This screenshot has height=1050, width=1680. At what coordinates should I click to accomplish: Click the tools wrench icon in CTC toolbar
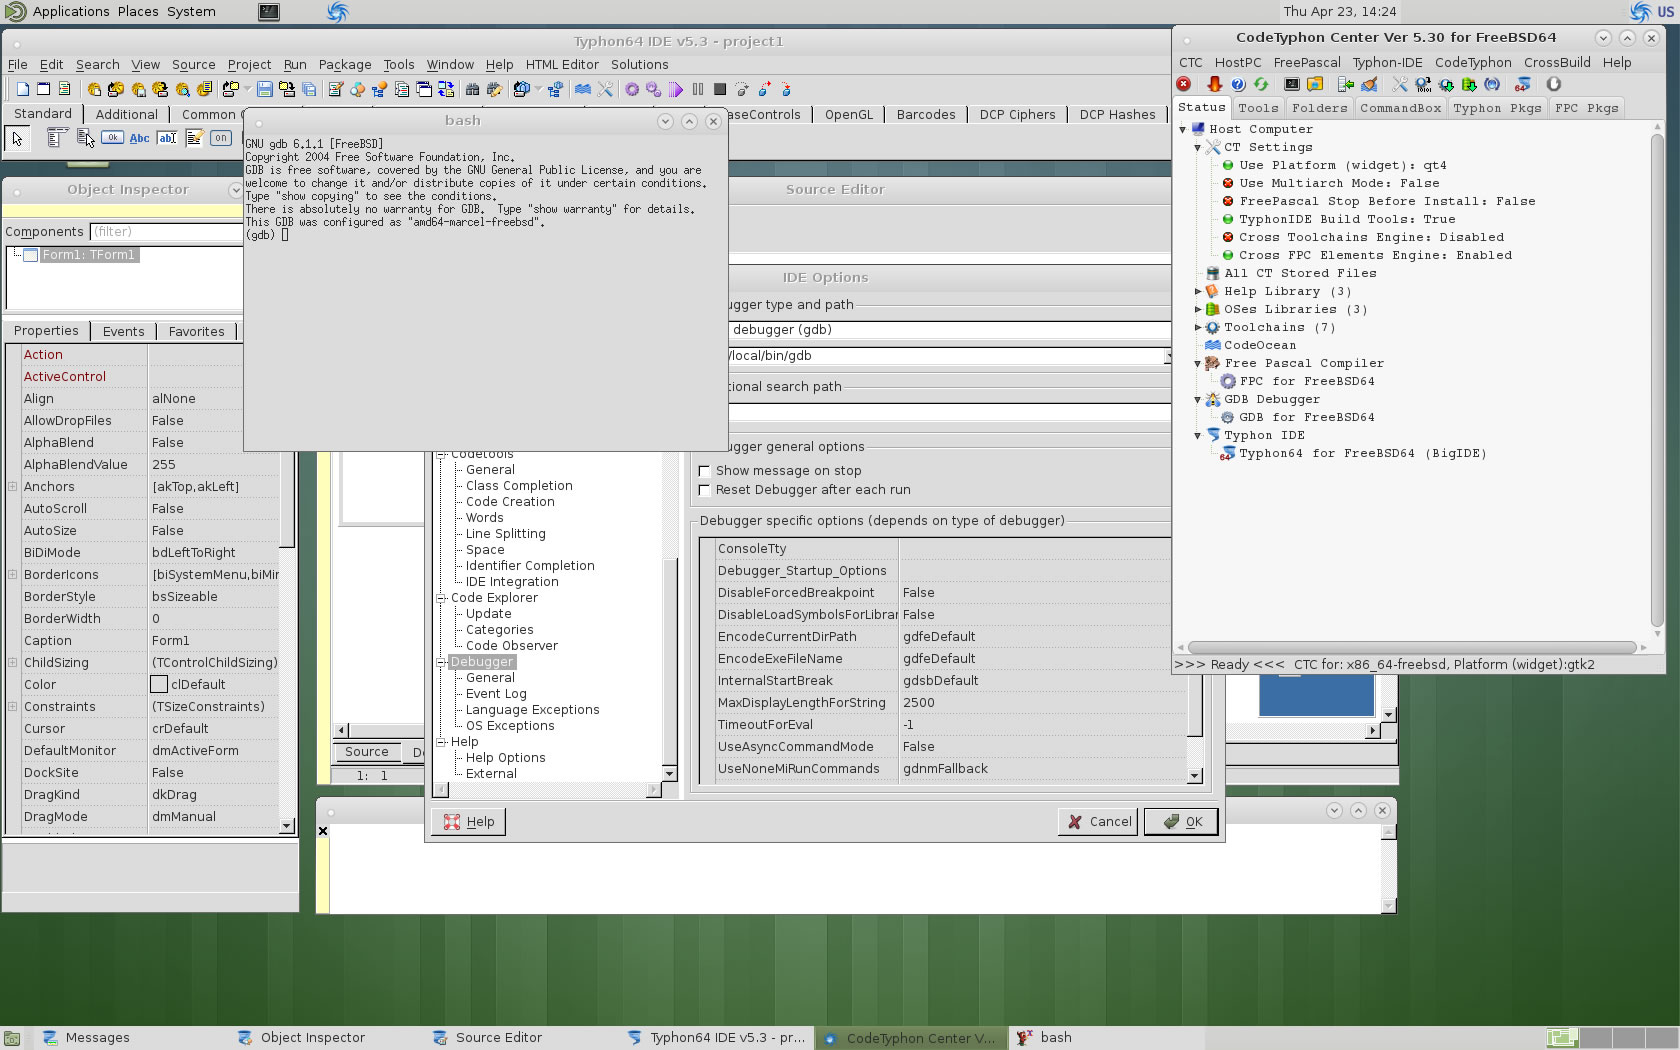1399,84
